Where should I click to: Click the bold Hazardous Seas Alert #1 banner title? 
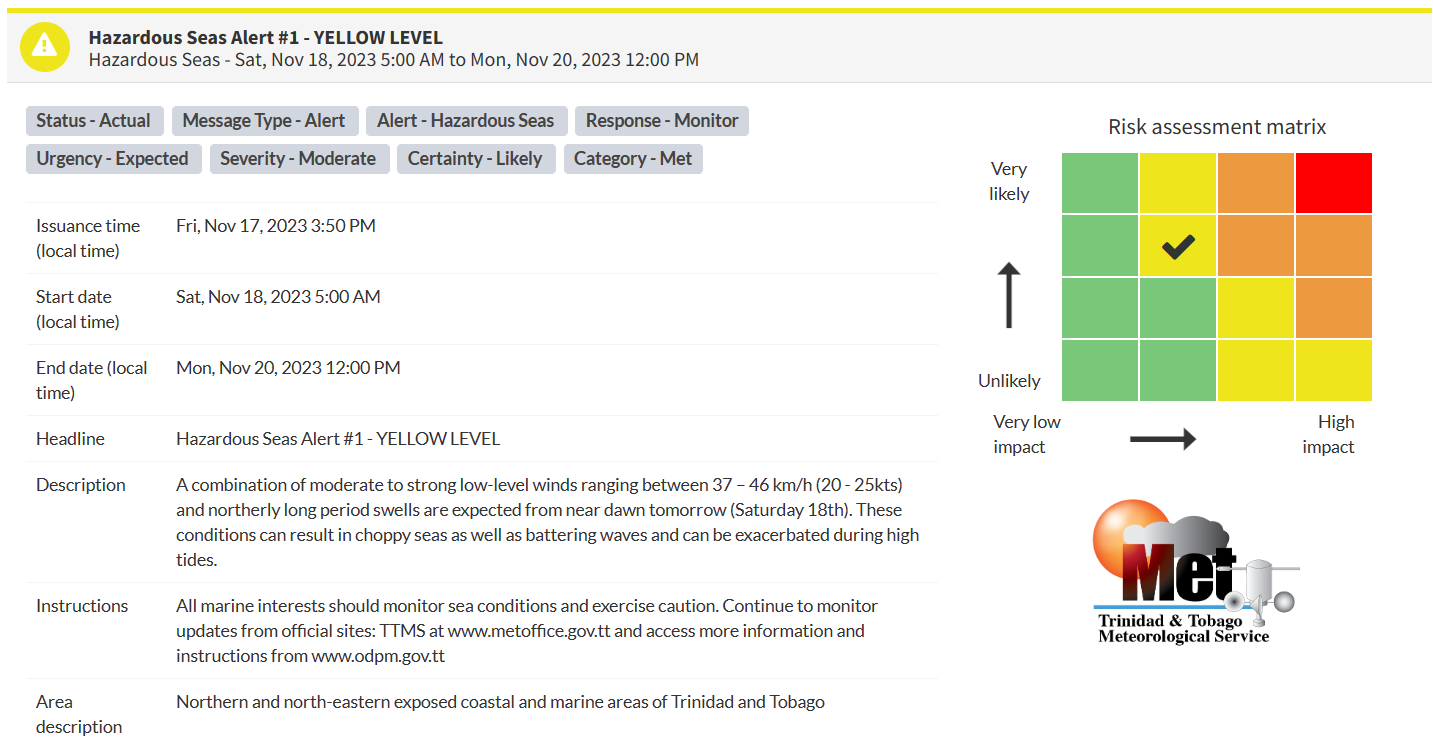pyautogui.click(x=266, y=38)
